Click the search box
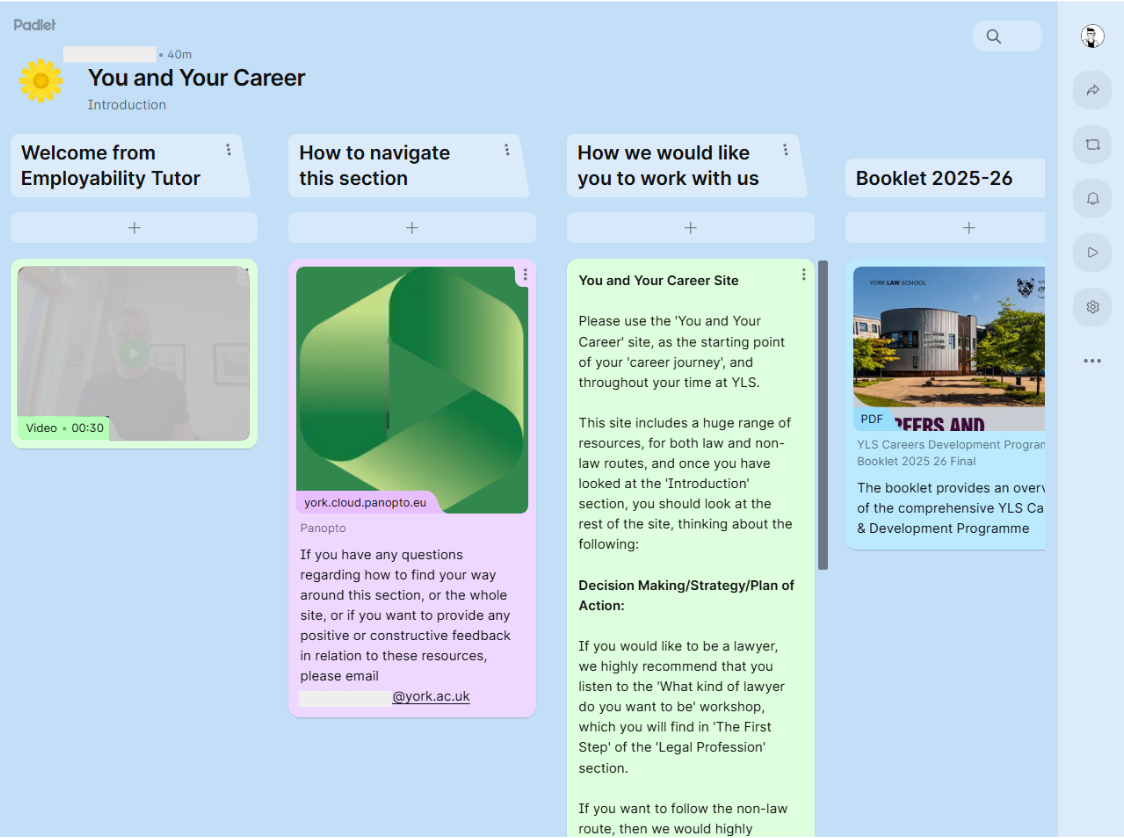1124x838 pixels. click(x=1006, y=36)
